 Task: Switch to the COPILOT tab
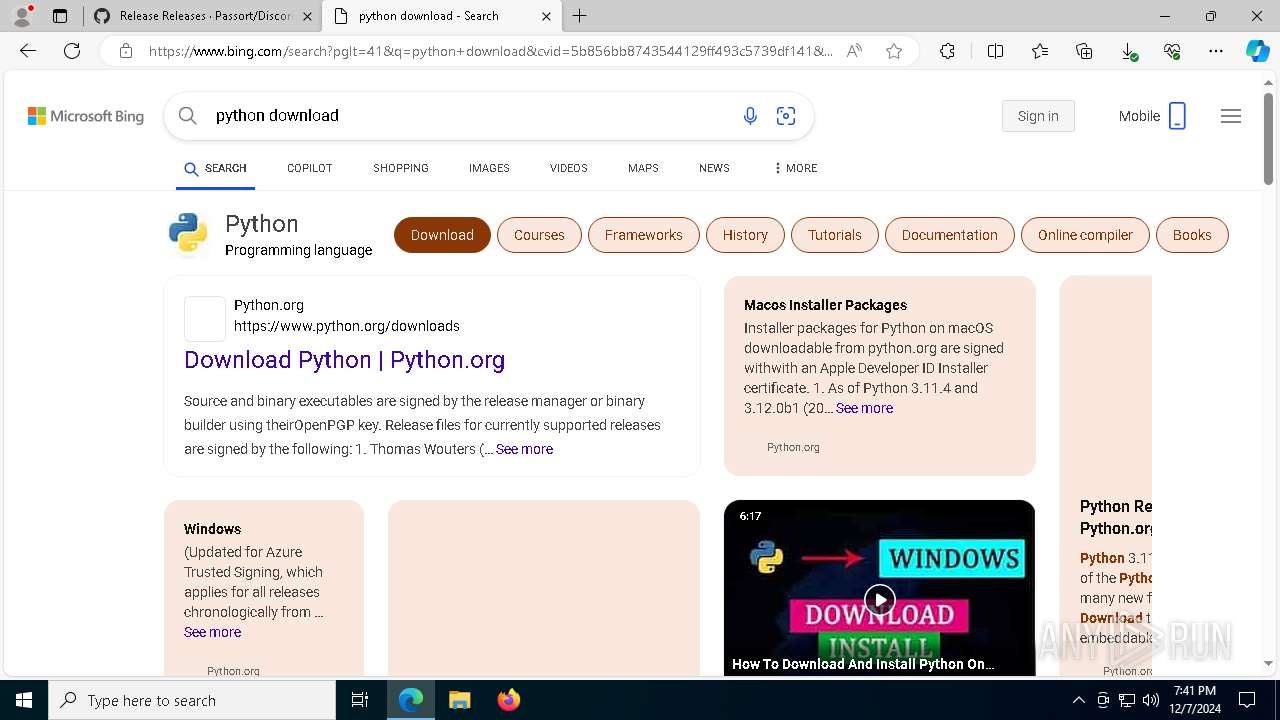[309, 168]
